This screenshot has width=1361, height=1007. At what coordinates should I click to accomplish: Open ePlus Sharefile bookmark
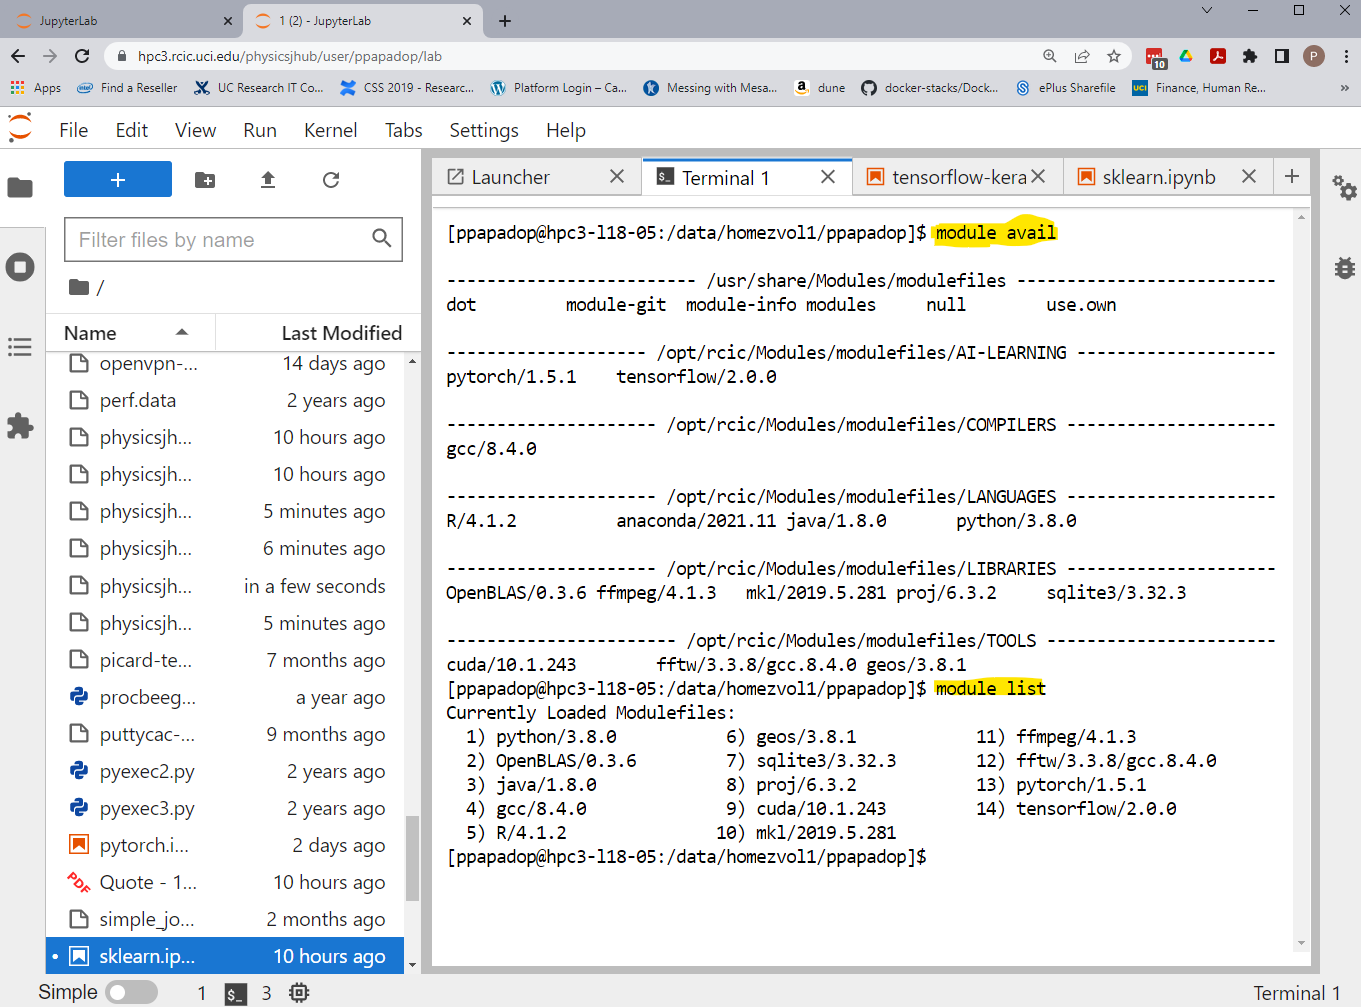coord(1066,88)
